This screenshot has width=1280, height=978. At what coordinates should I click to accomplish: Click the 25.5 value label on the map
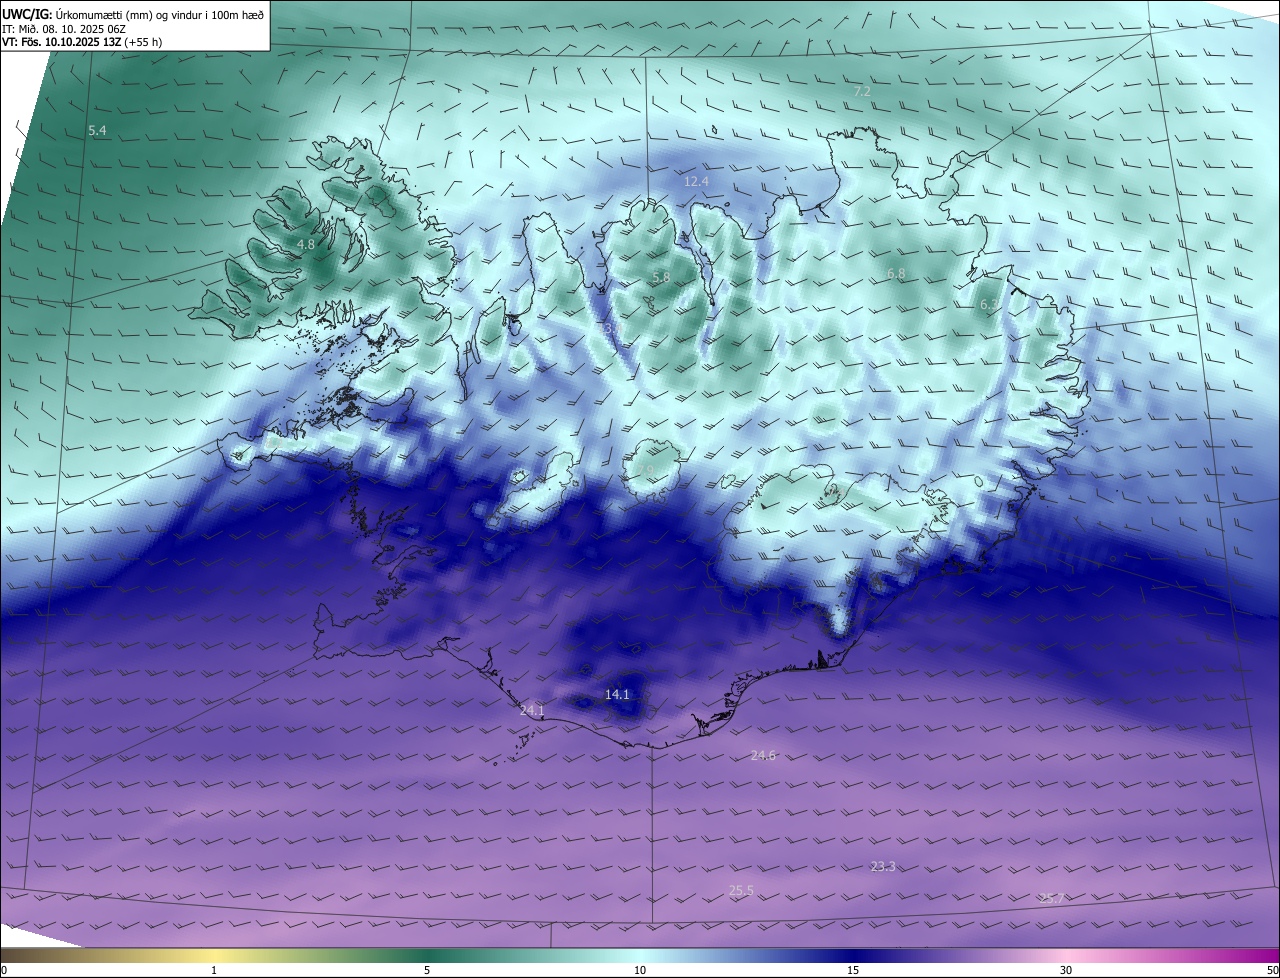tap(741, 890)
